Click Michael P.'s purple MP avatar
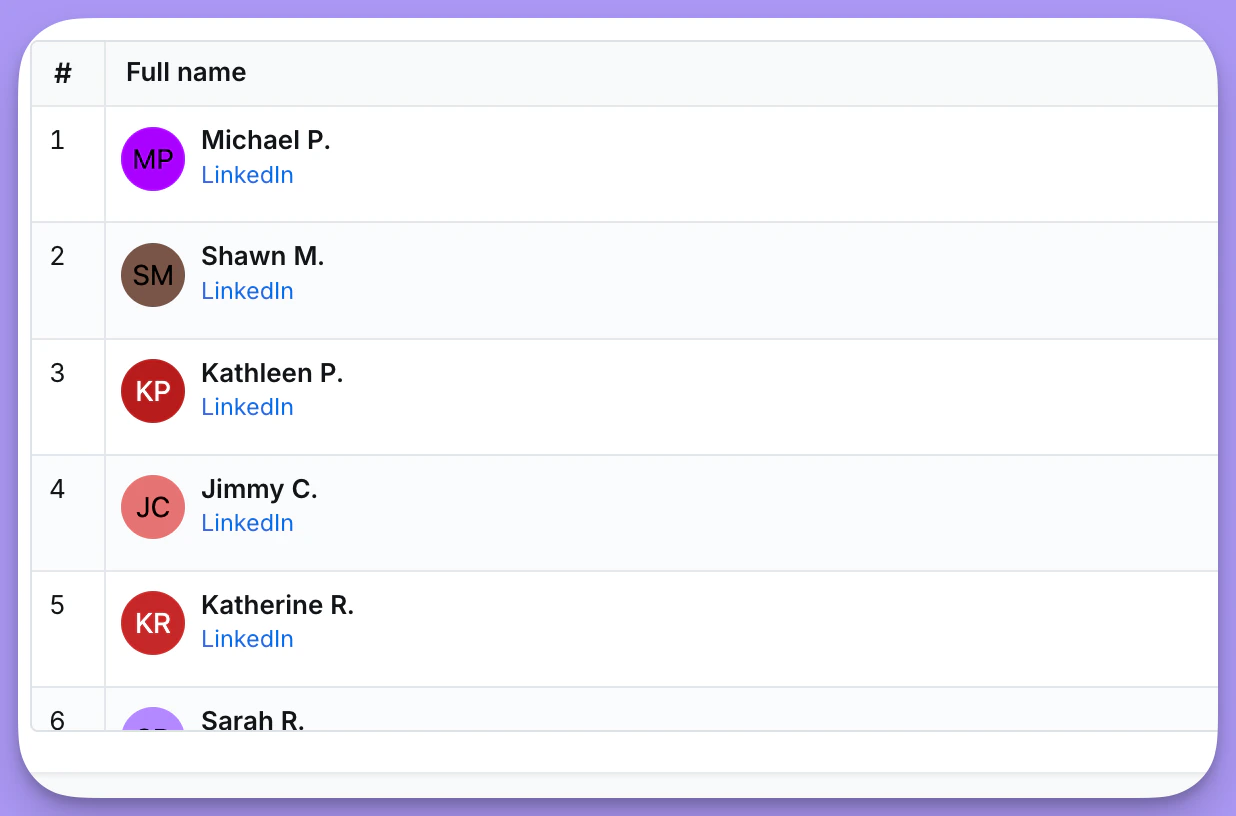This screenshot has height=816, width=1236. (152, 158)
